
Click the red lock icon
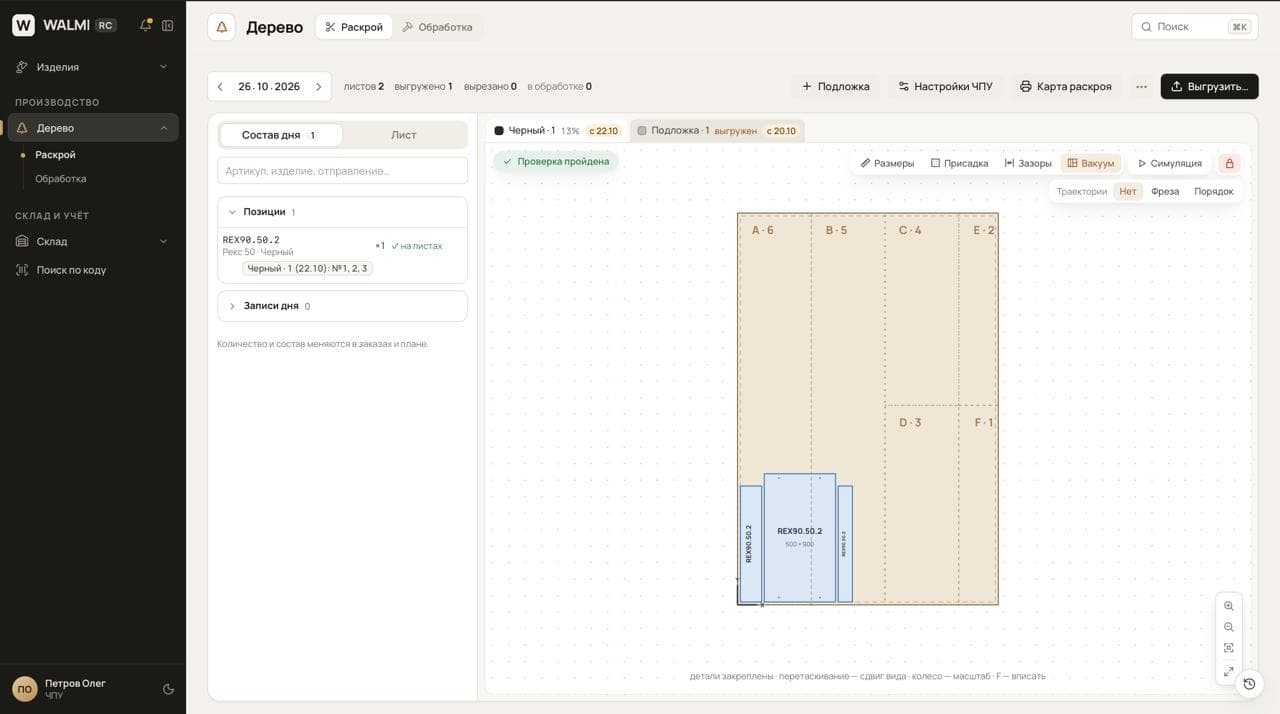point(1230,163)
